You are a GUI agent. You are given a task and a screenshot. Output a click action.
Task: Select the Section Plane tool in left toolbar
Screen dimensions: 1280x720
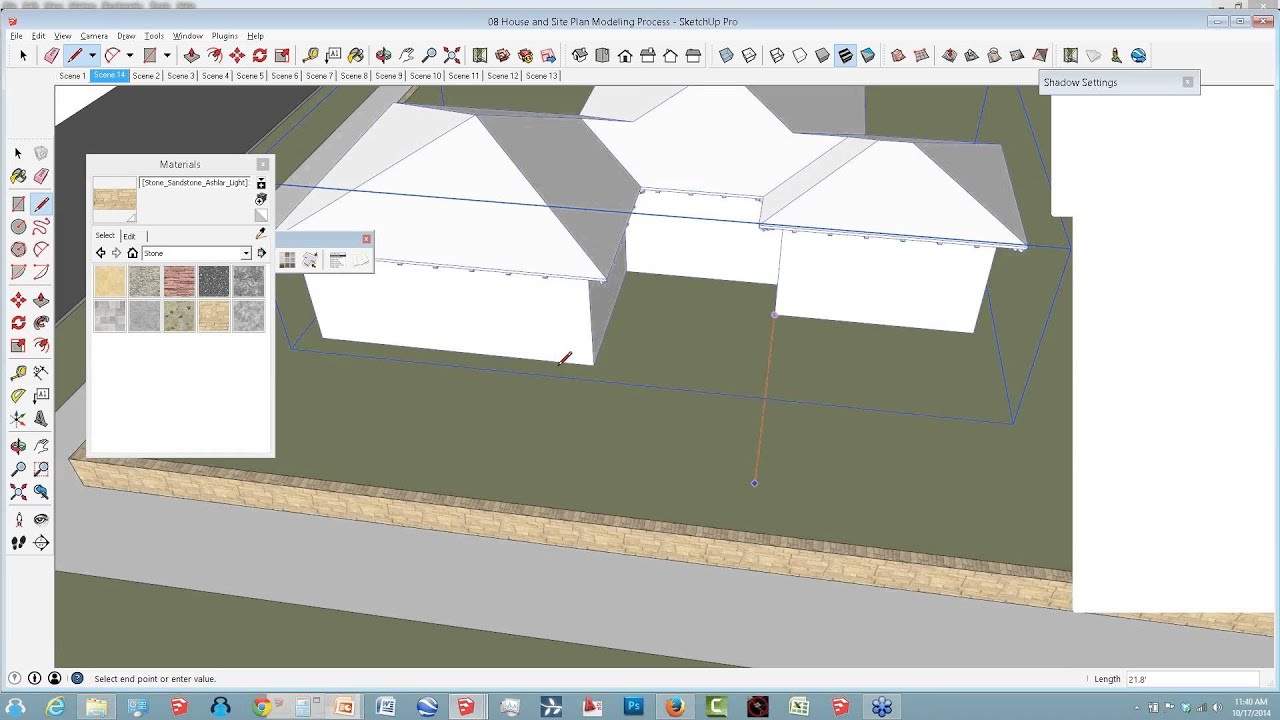click(41, 543)
